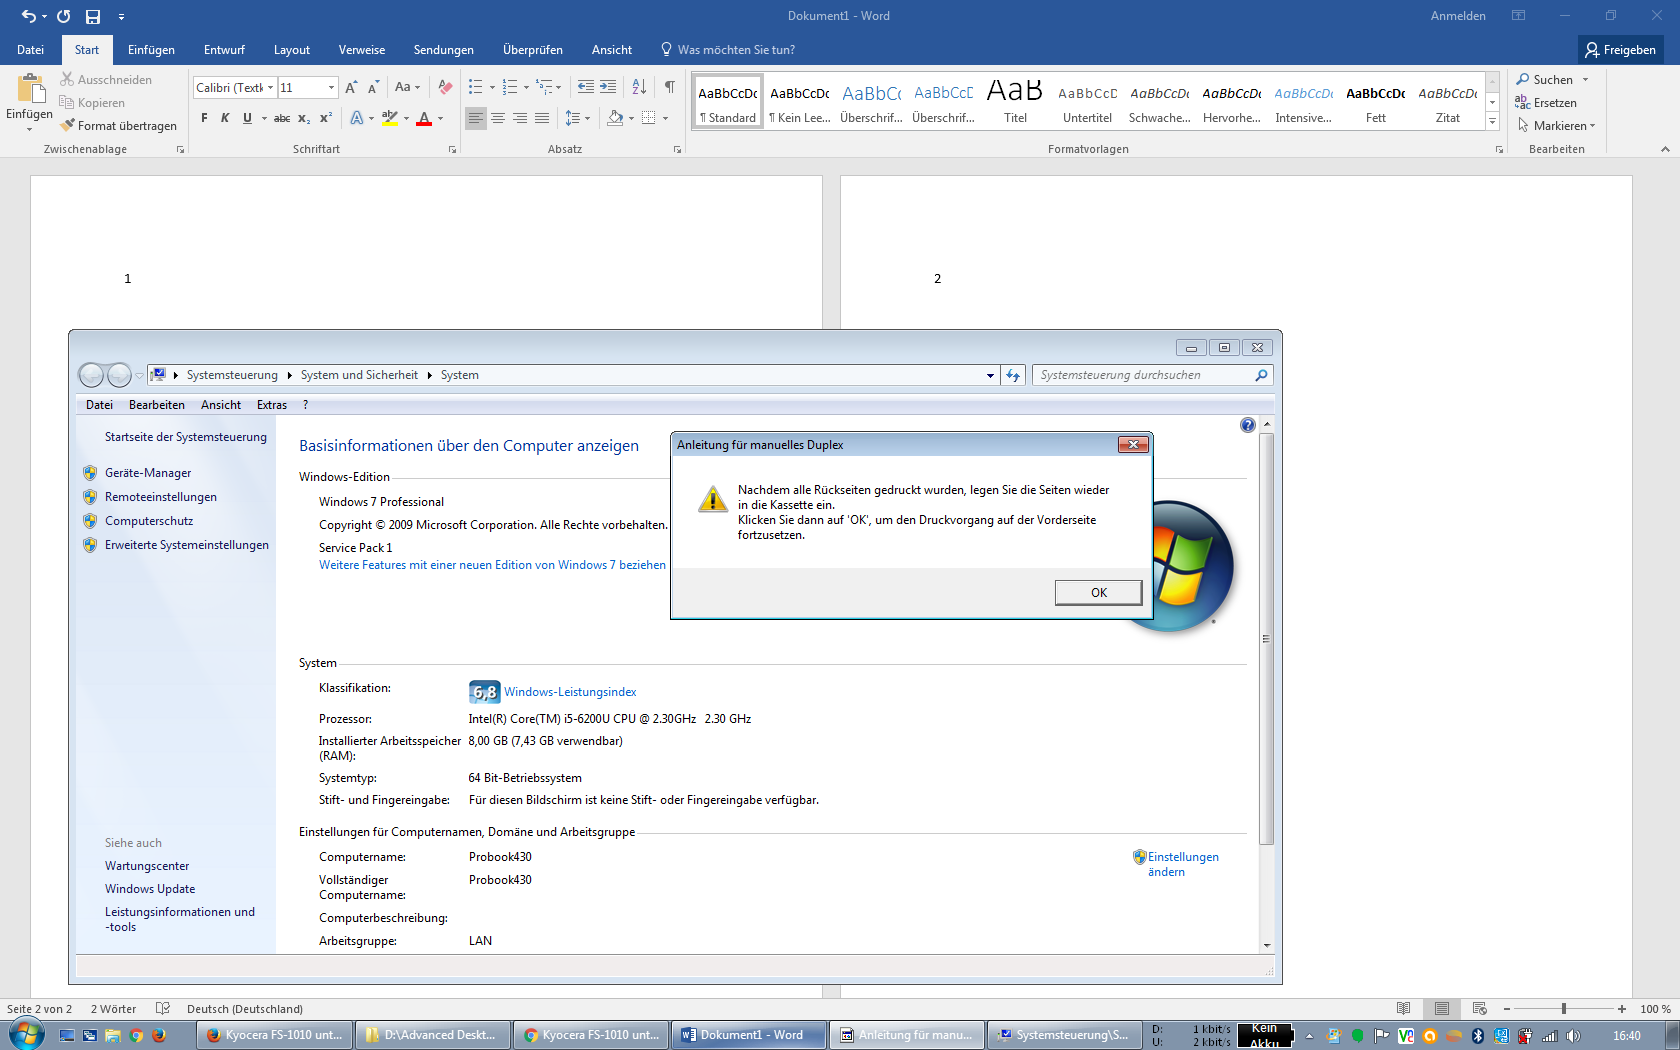1680x1050 pixels.
Task: Click the search magnifier in Systemsteuerung search box
Action: [x=1261, y=375]
